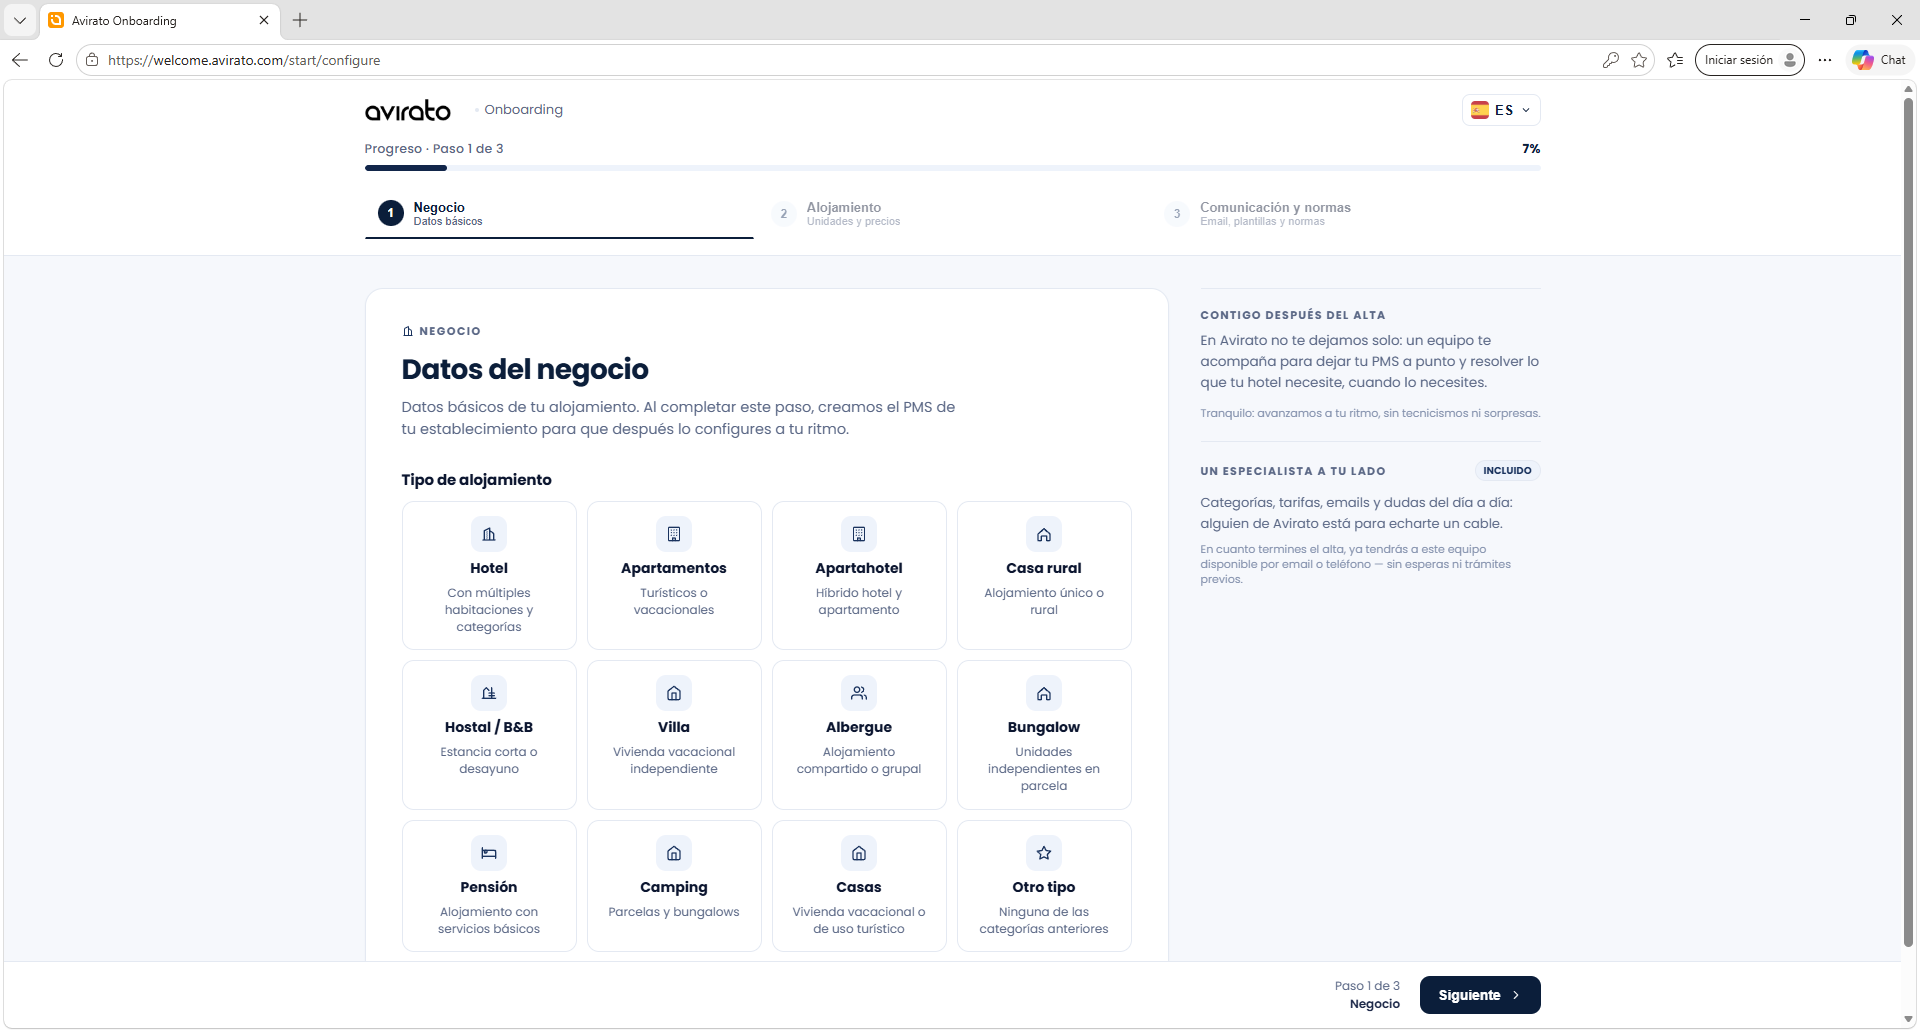Add page to favorites star icon
1920x1032 pixels.
pos(1639,60)
